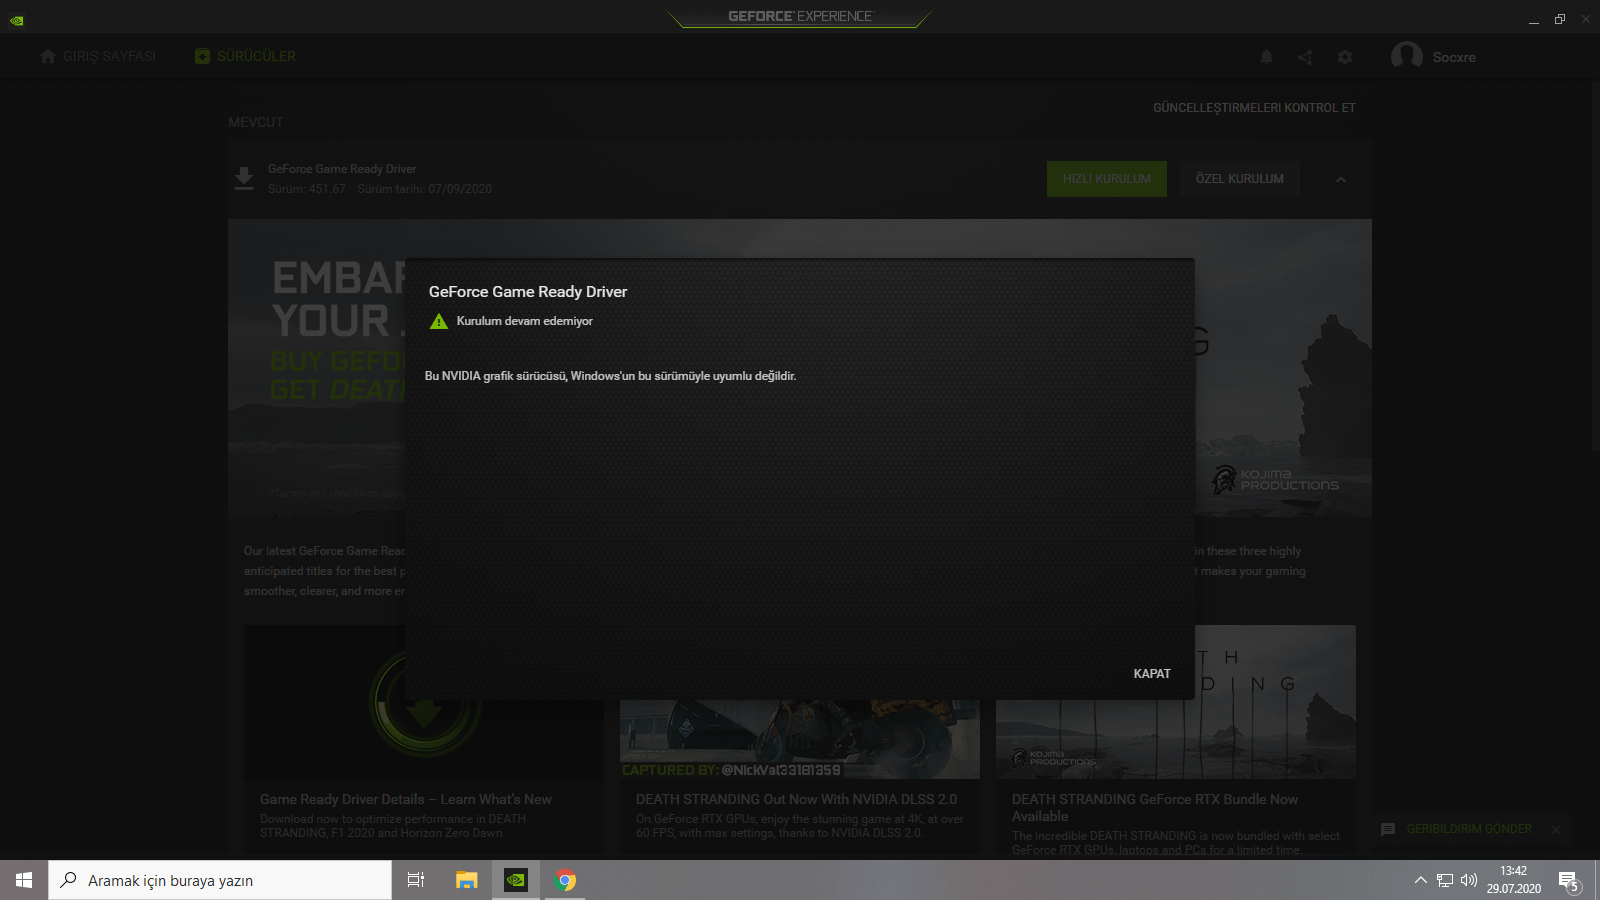Click the DEATH STRANDING bundle image thumbnail
Viewport: 1600px width, 900px height.
[1176, 702]
